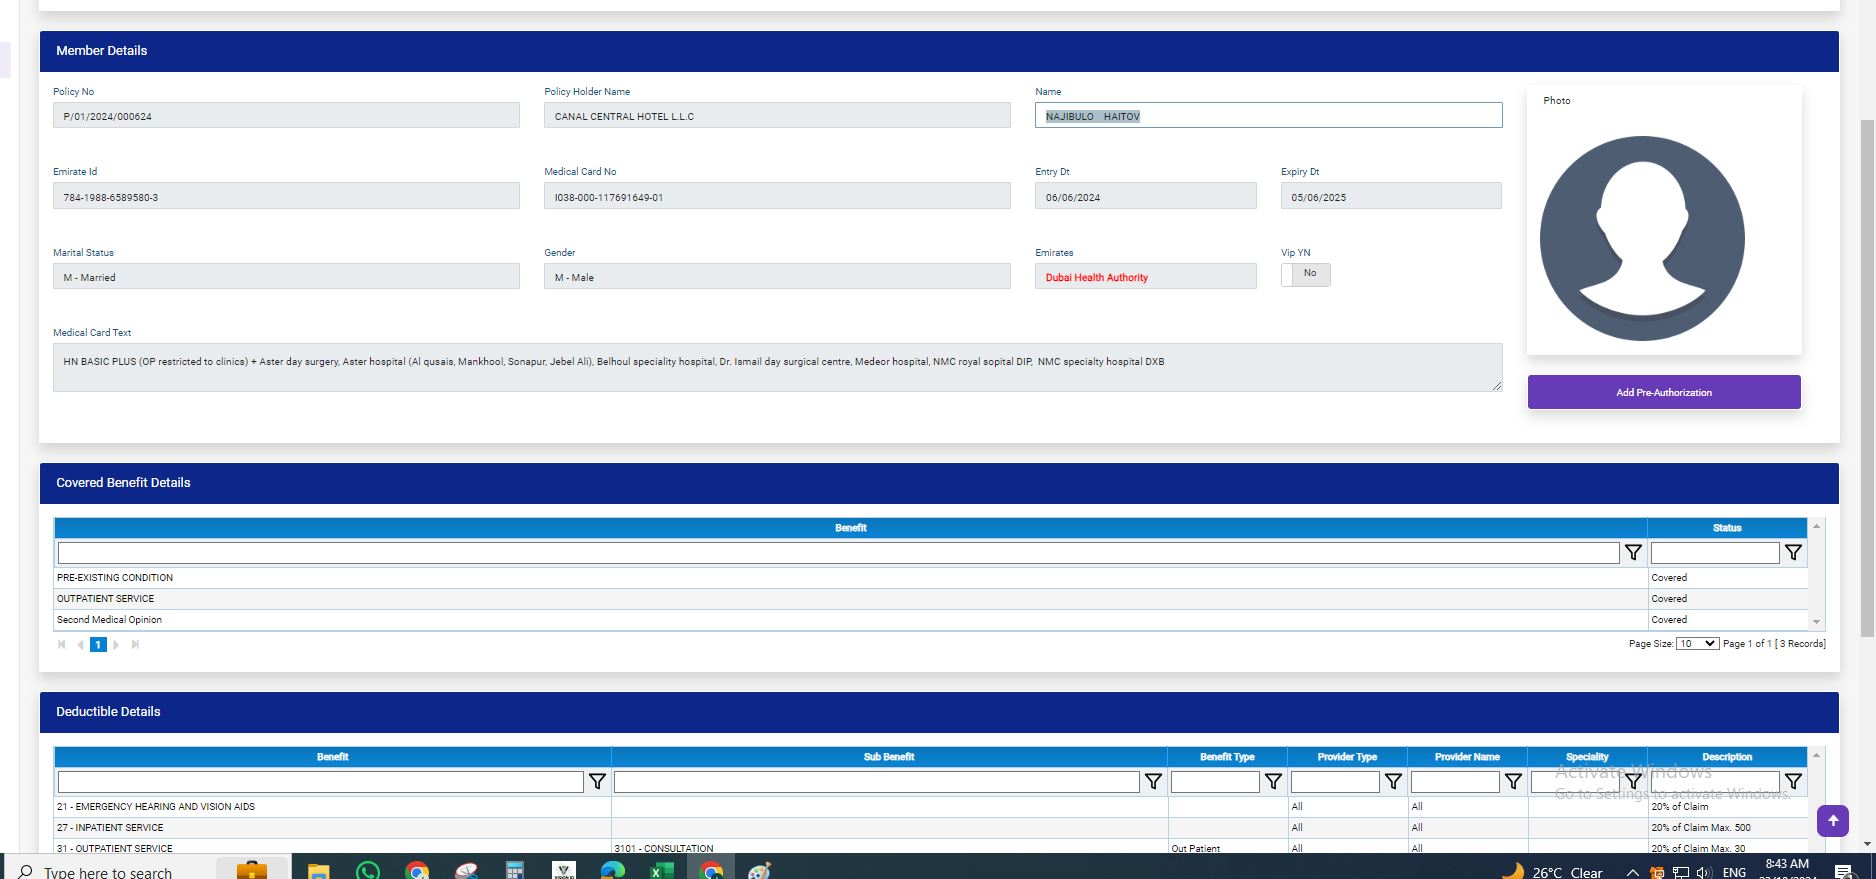Click the Emirates field showing Dubai Health Authority
Screen dimensions: 1876x879
pos(1146,276)
